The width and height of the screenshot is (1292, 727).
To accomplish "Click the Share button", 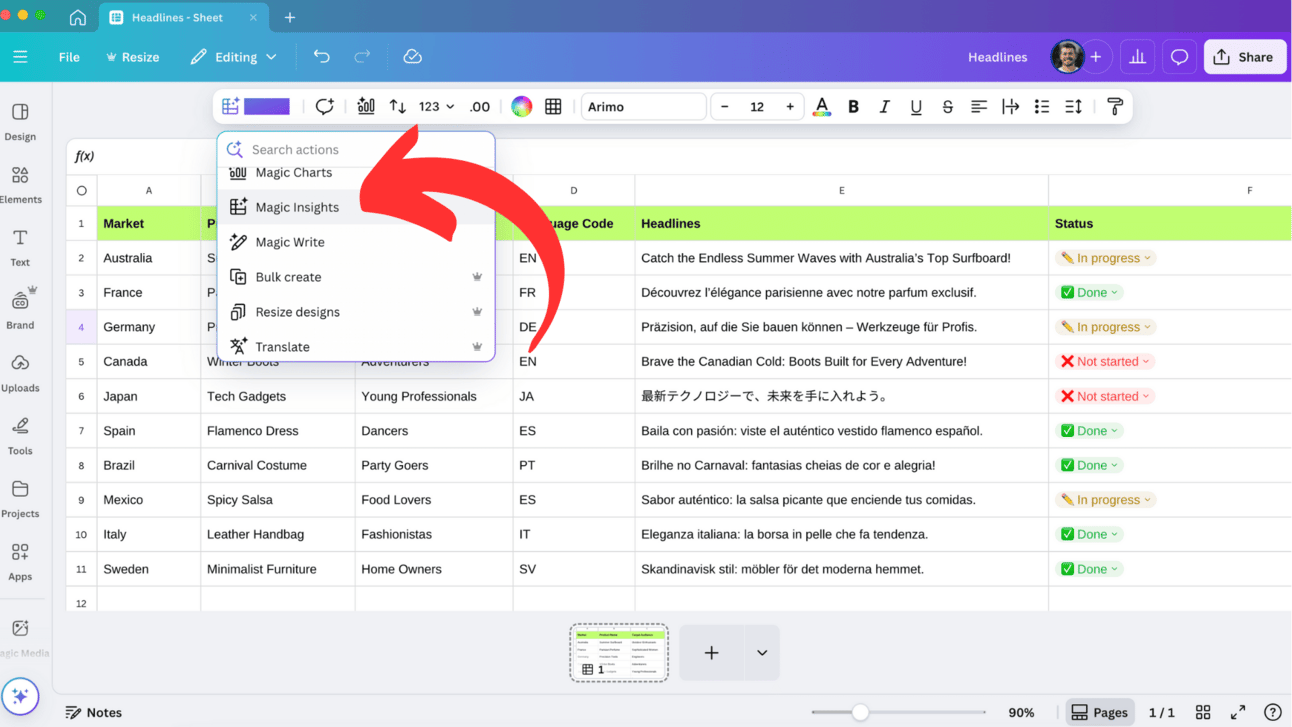I will point(1244,57).
